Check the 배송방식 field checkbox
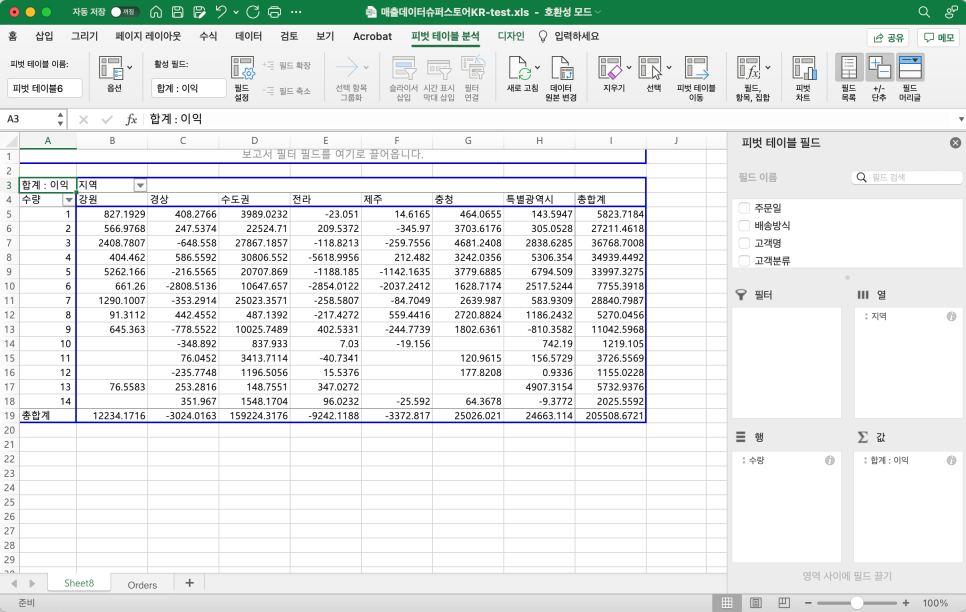This screenshot has height=612, width=966. tap(744, 226)
